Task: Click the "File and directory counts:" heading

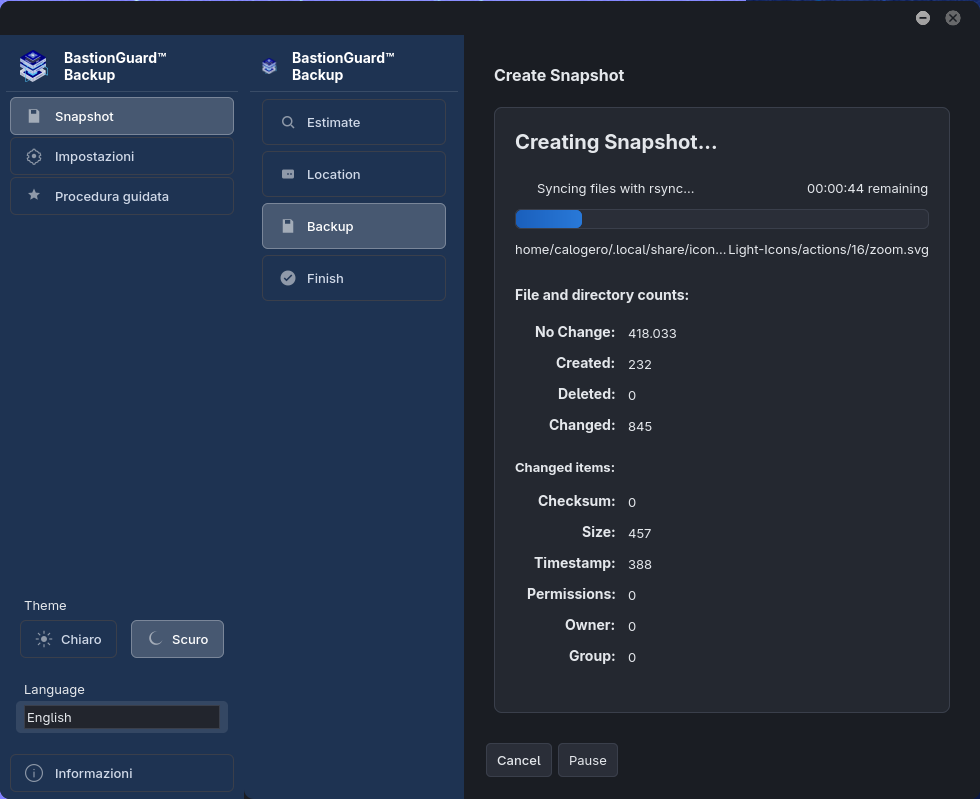Action: tap(602, 295)
